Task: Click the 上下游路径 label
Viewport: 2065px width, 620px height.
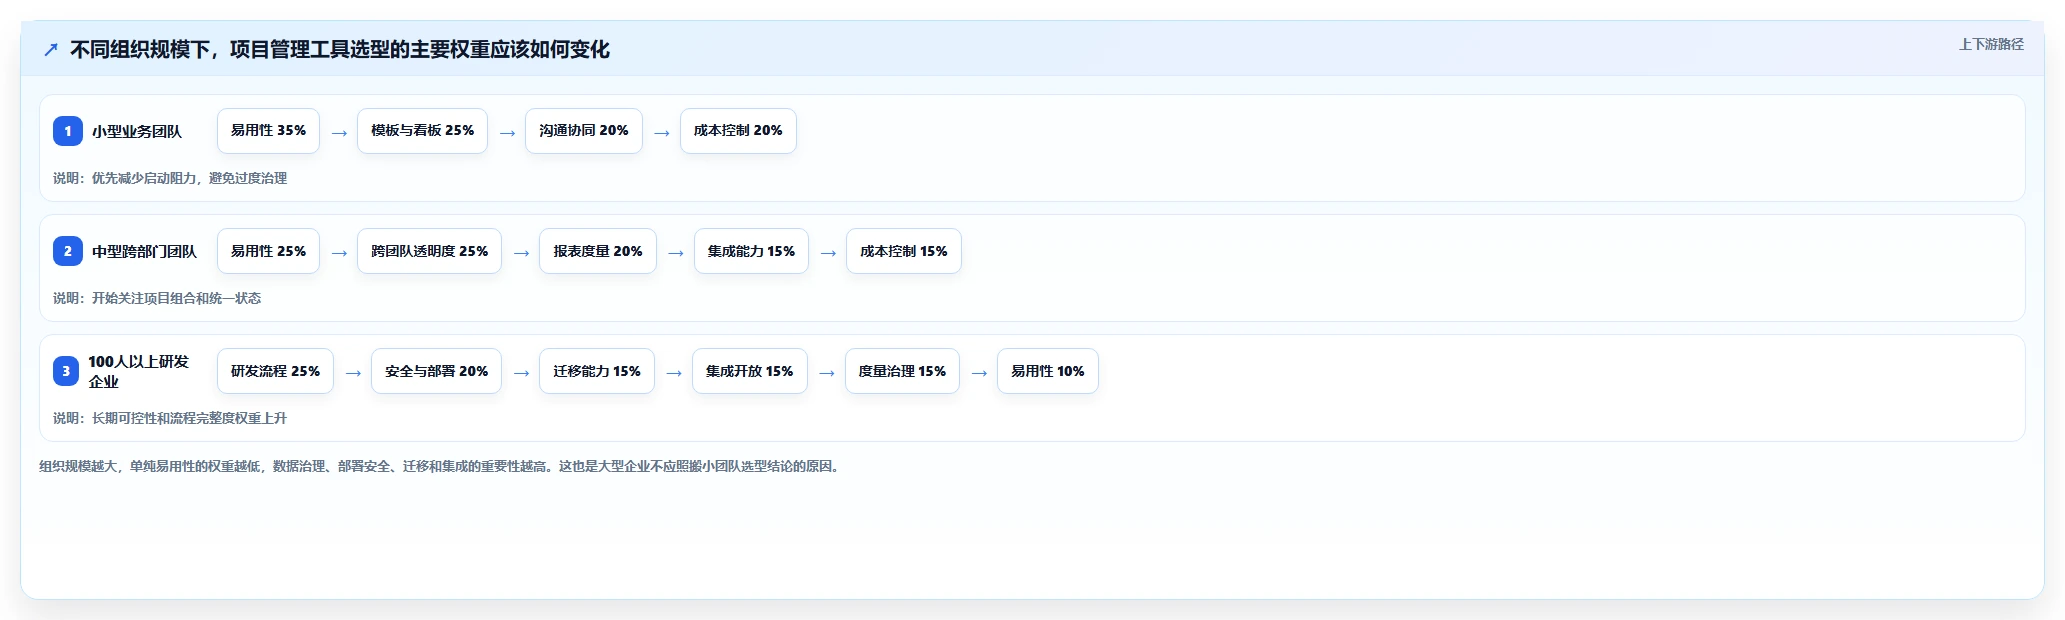Action: (x=1991, y=44)
